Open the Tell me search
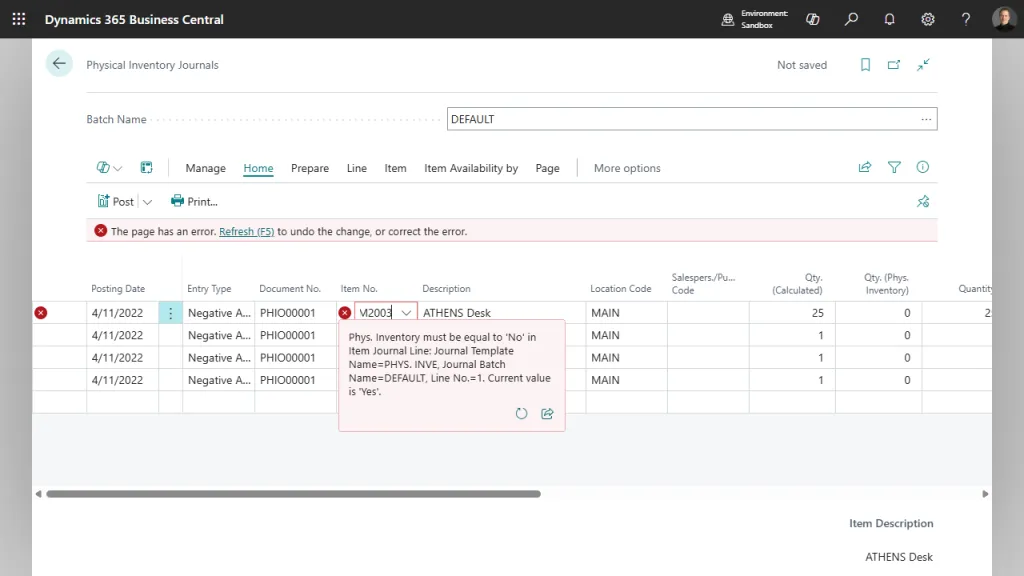Image resolution: width=1024 pixels, height=576 pixels. 851,18
